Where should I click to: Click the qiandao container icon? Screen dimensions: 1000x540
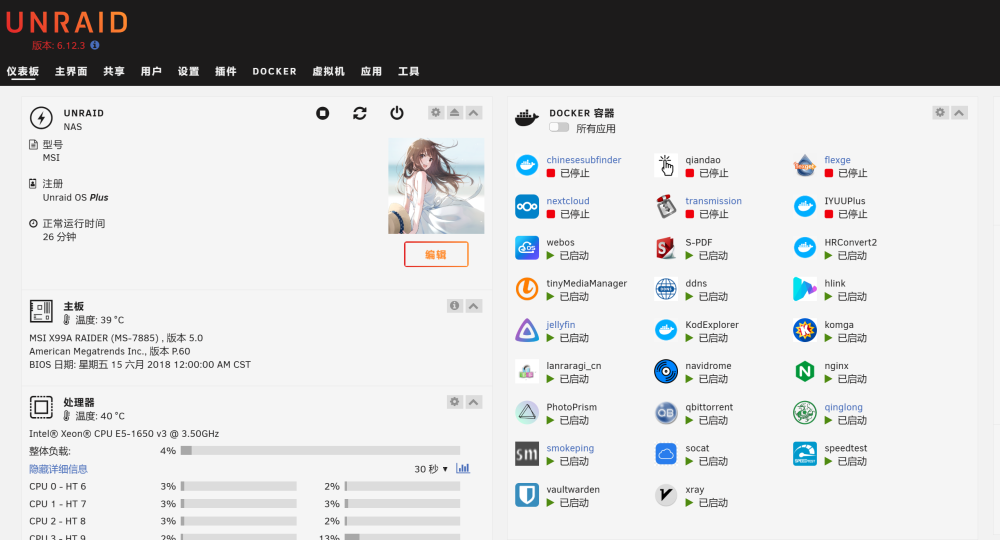pyautogui.click(x=666, y=166)
